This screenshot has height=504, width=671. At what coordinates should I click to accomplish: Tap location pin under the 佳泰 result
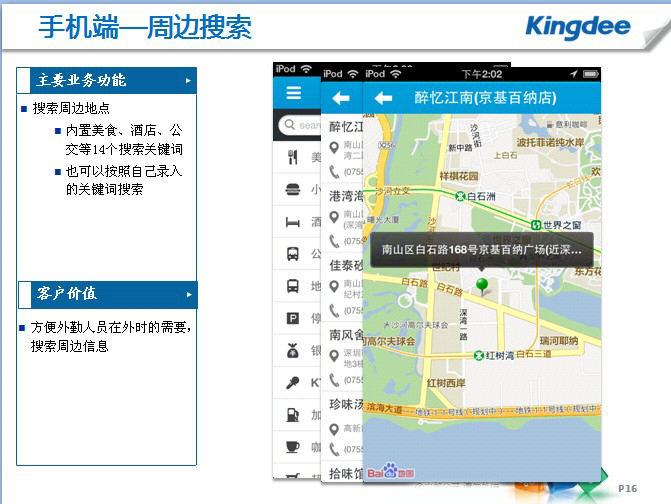334,287
